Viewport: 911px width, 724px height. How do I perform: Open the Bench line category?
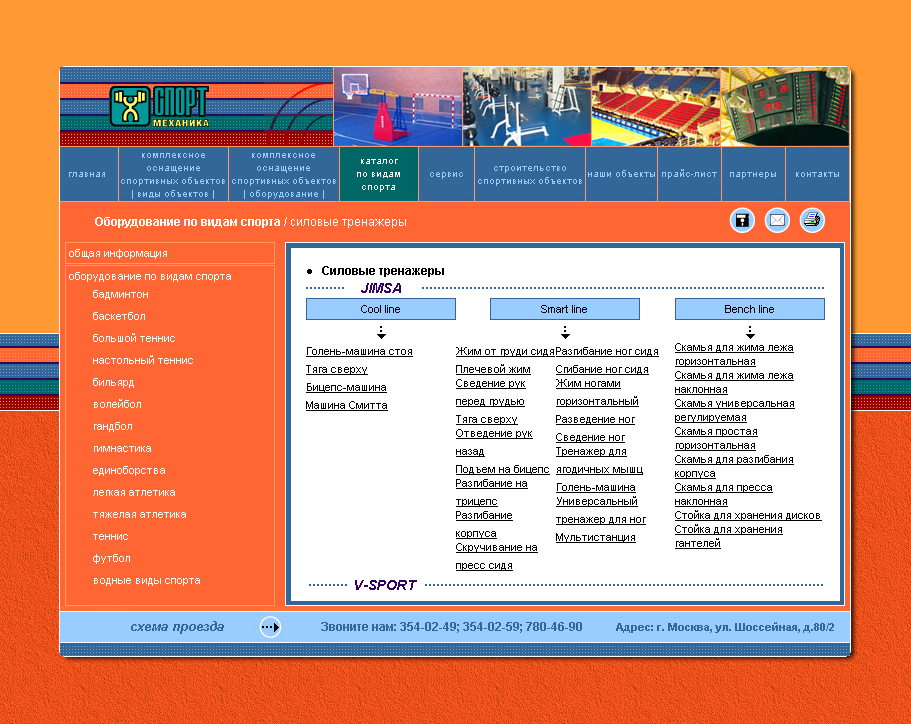(749, 309)
